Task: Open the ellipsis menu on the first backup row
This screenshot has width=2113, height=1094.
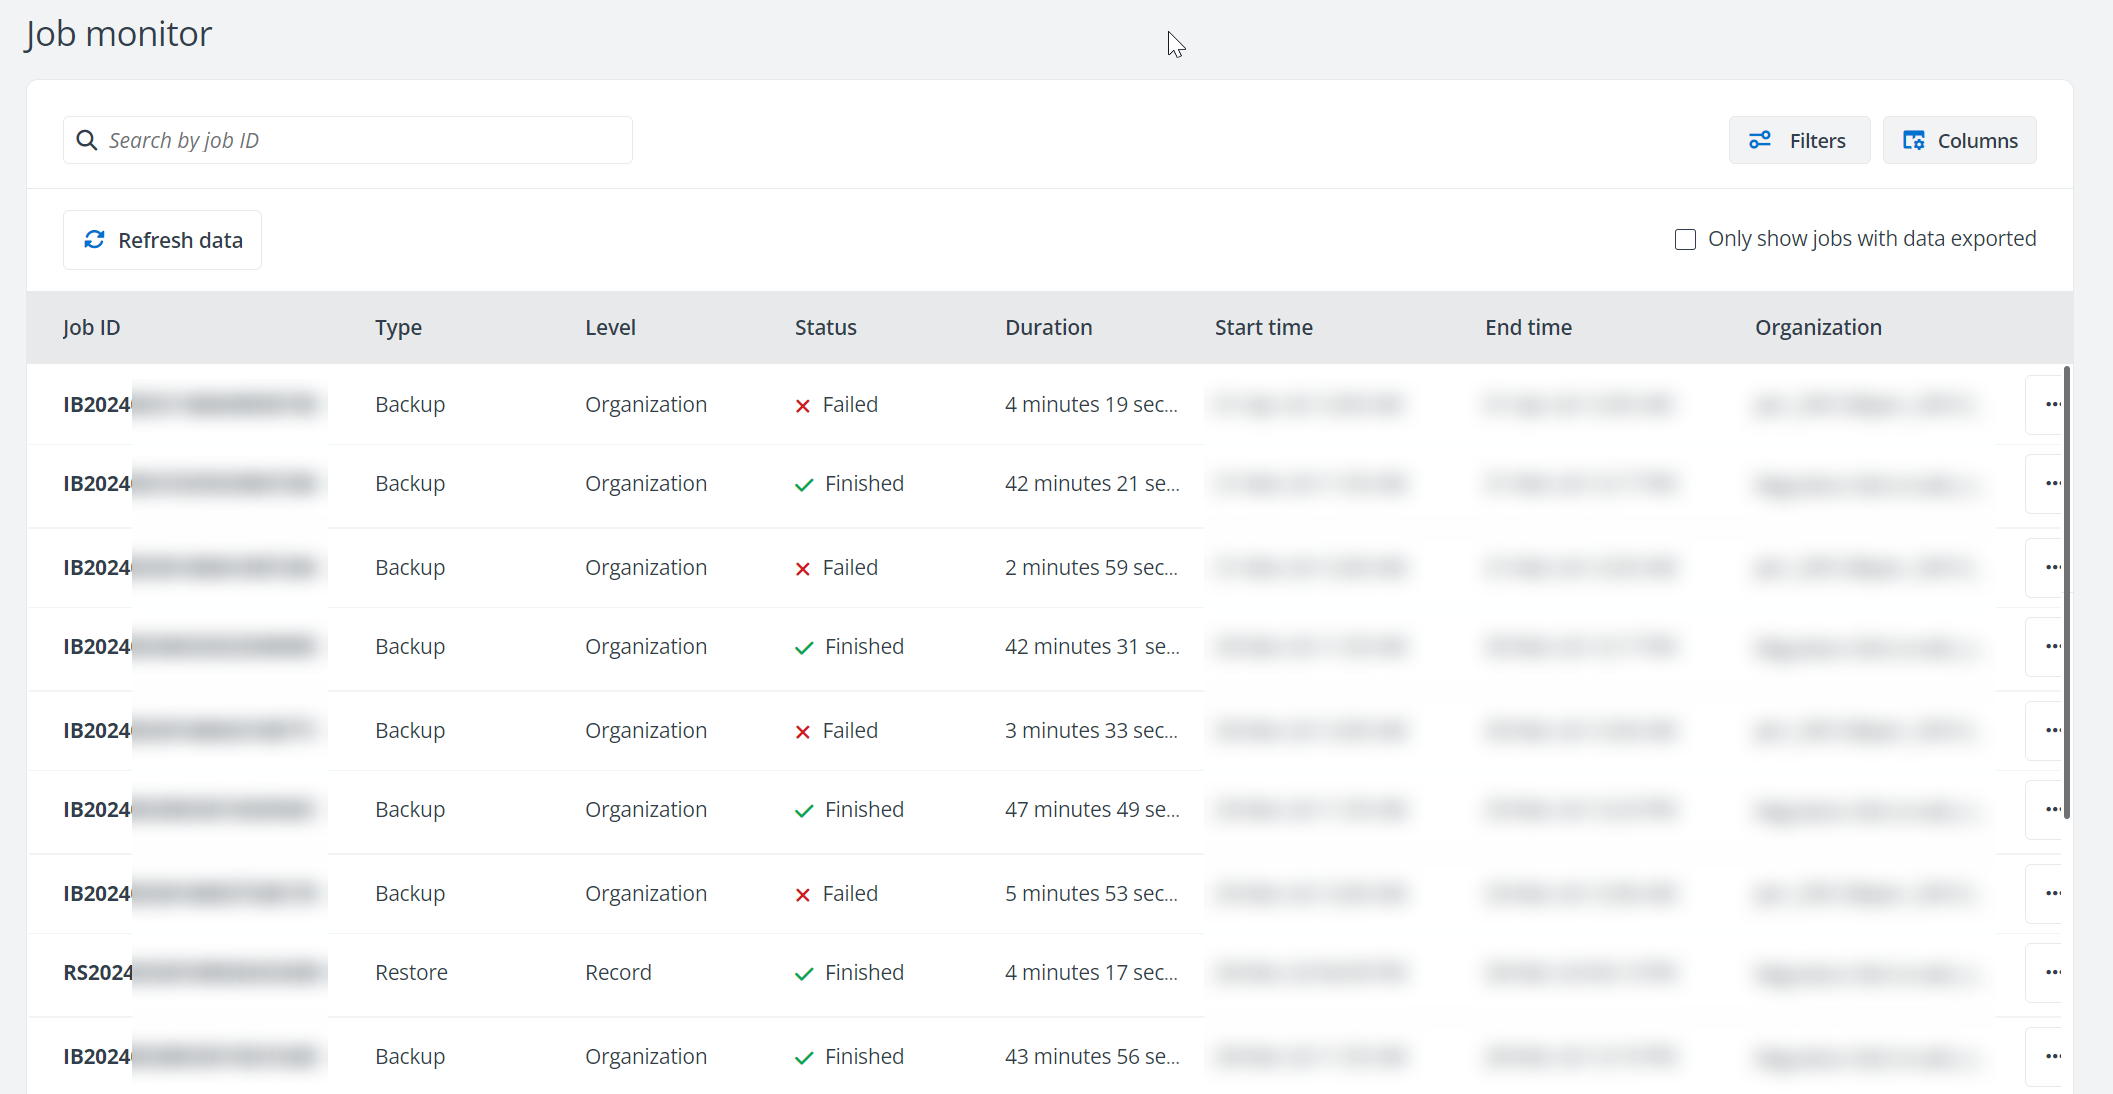Action: pyautogui.click(x=2052, y=405)
